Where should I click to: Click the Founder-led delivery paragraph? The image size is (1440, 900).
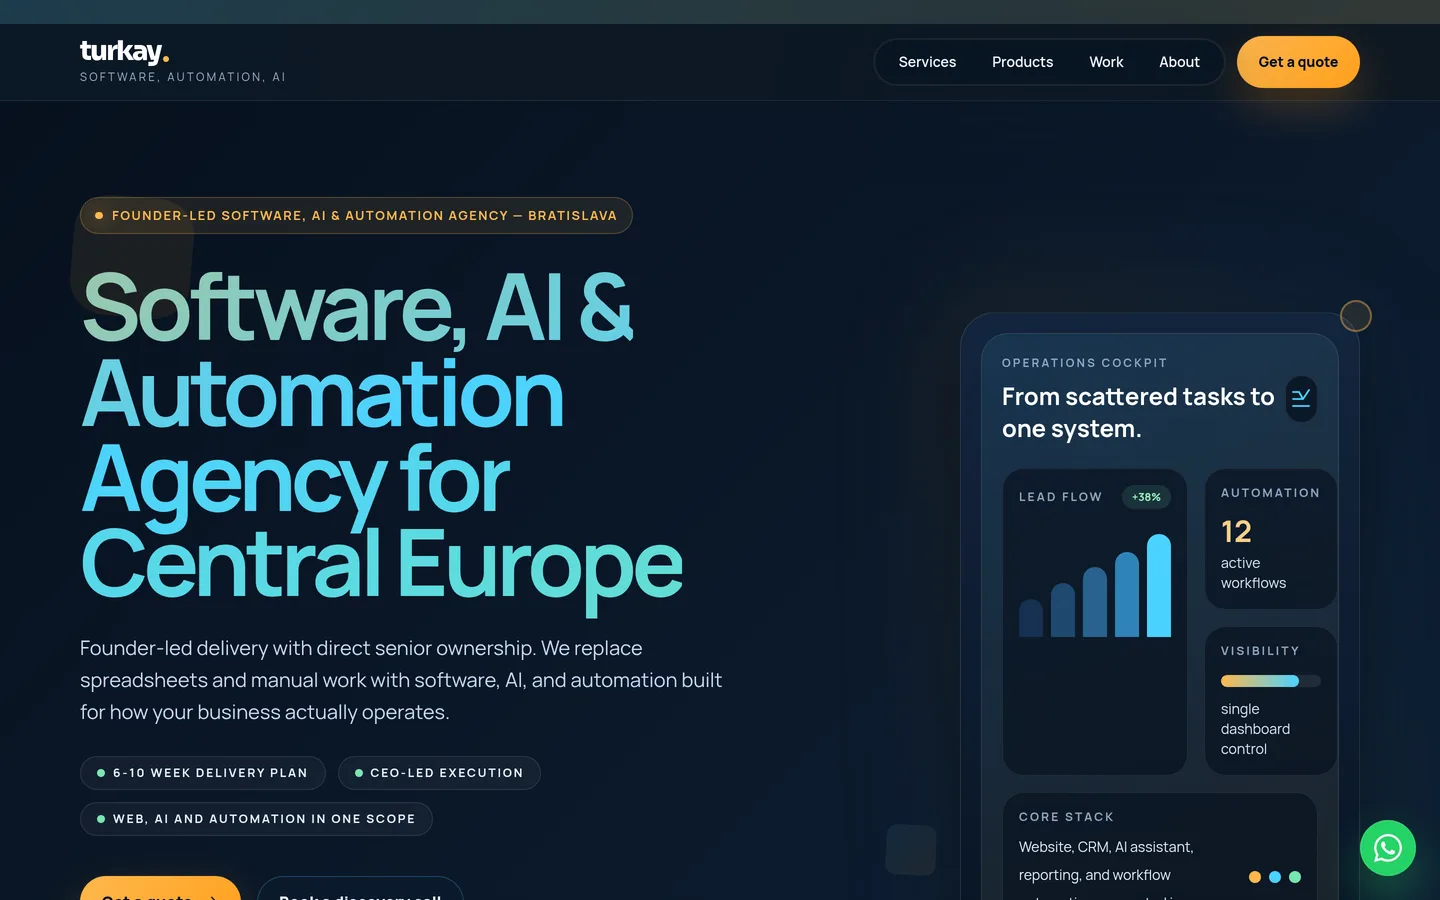(x=401, y=680)
